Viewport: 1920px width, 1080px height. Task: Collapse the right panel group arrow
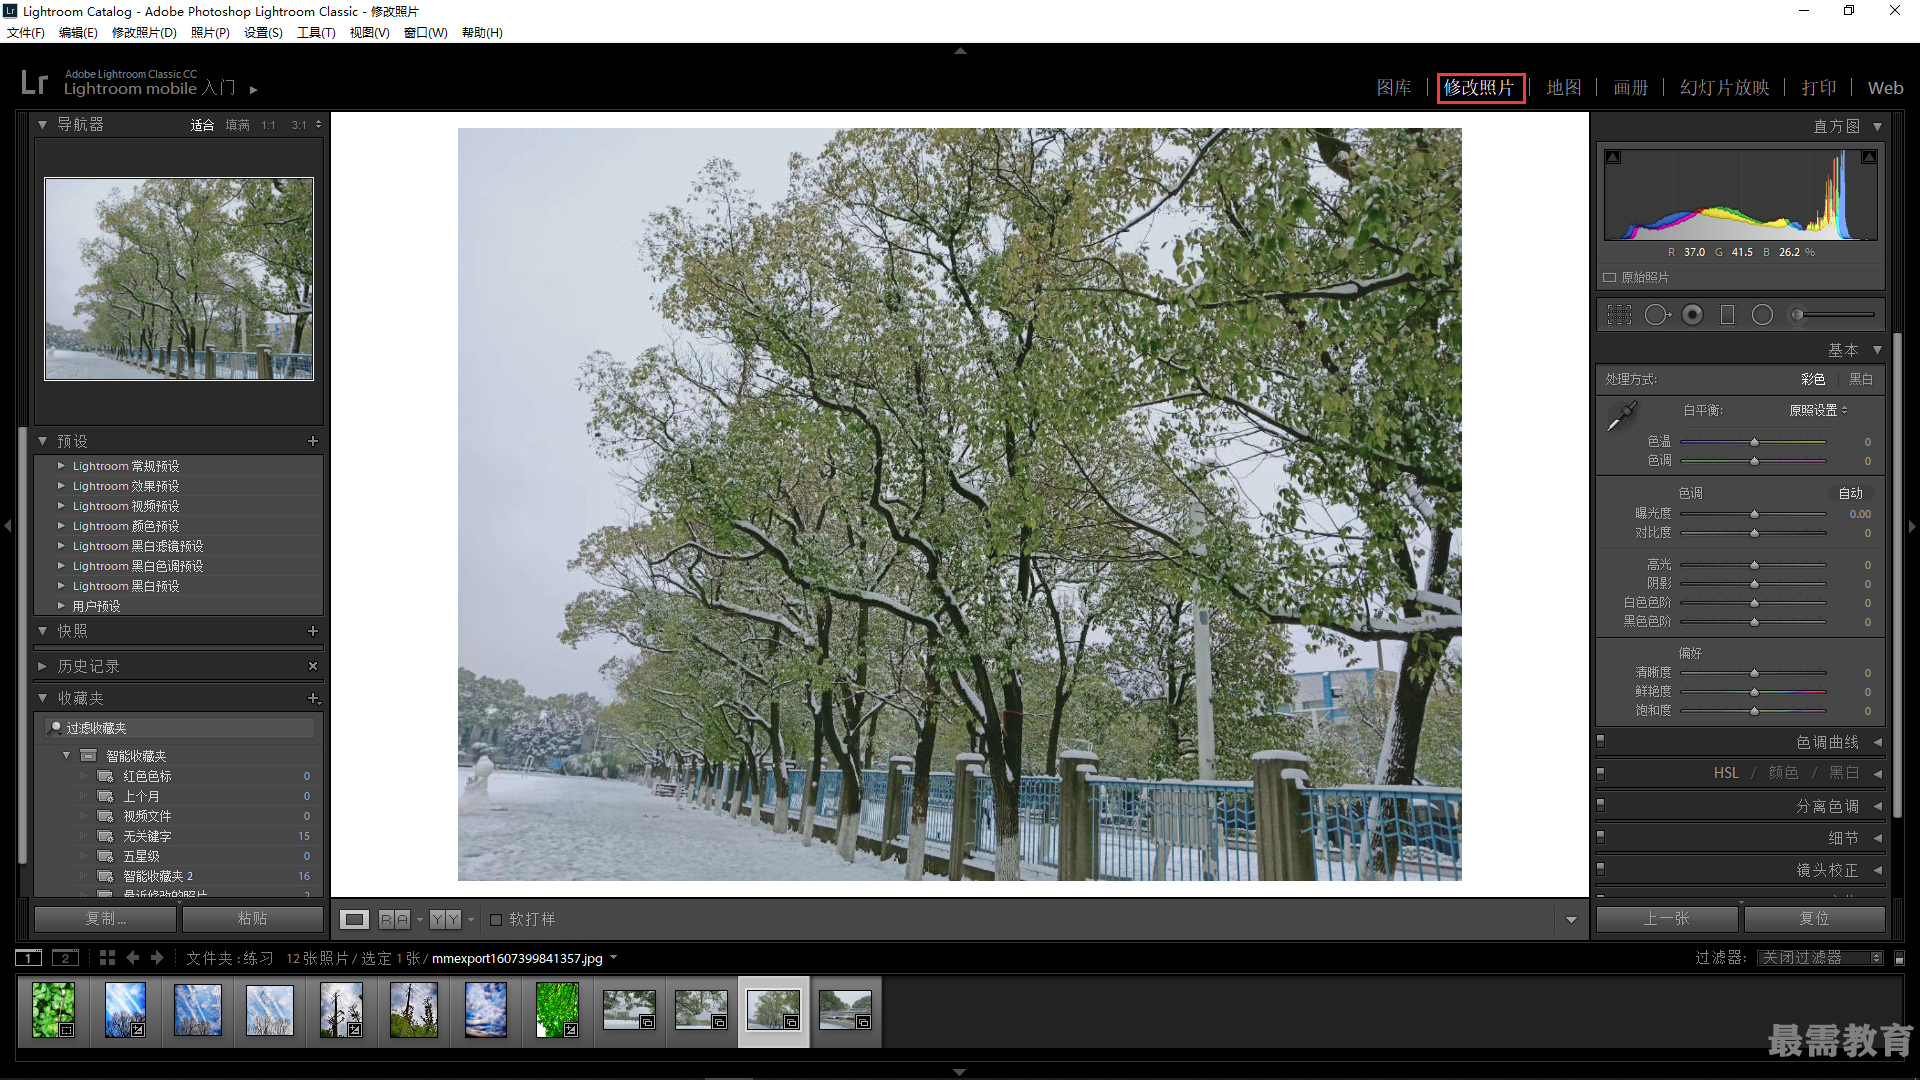[1912, 525]
